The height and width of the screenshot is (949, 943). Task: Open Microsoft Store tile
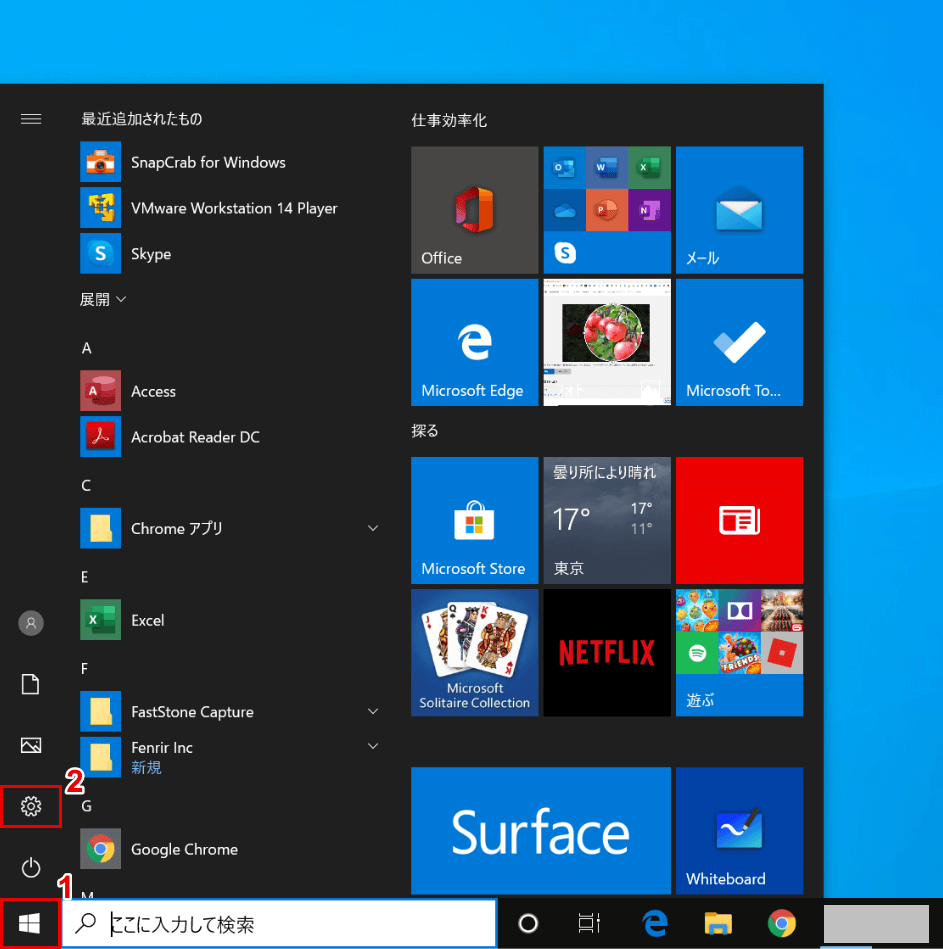475,520
